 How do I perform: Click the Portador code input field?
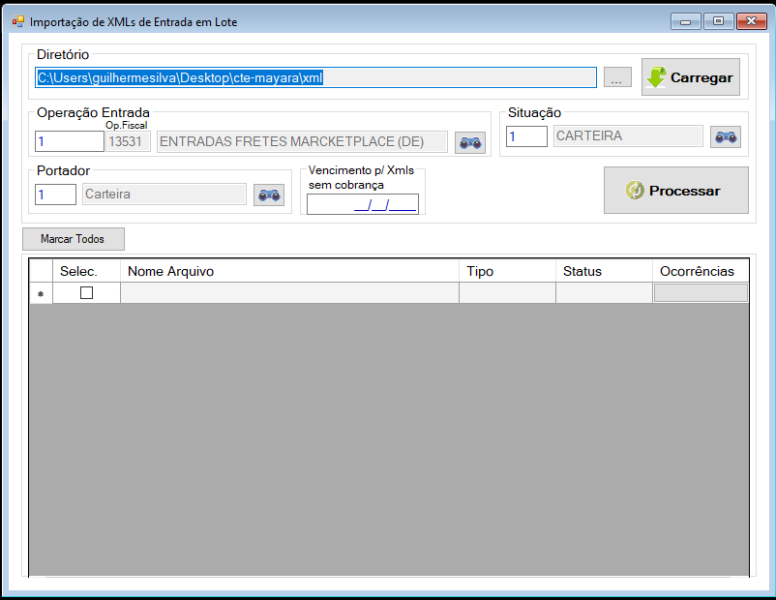click(55, 194)
